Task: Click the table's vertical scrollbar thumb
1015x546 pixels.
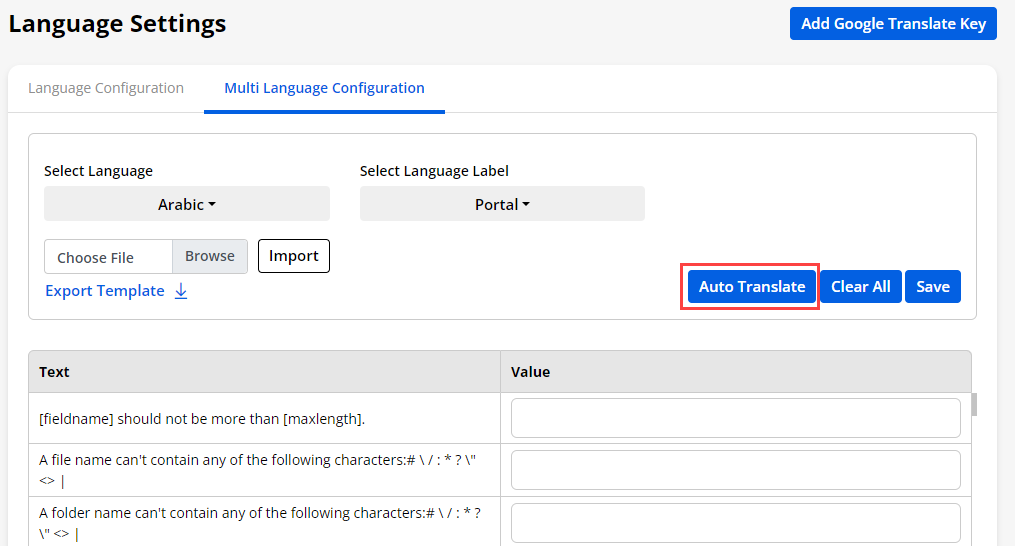Action: 974,404
